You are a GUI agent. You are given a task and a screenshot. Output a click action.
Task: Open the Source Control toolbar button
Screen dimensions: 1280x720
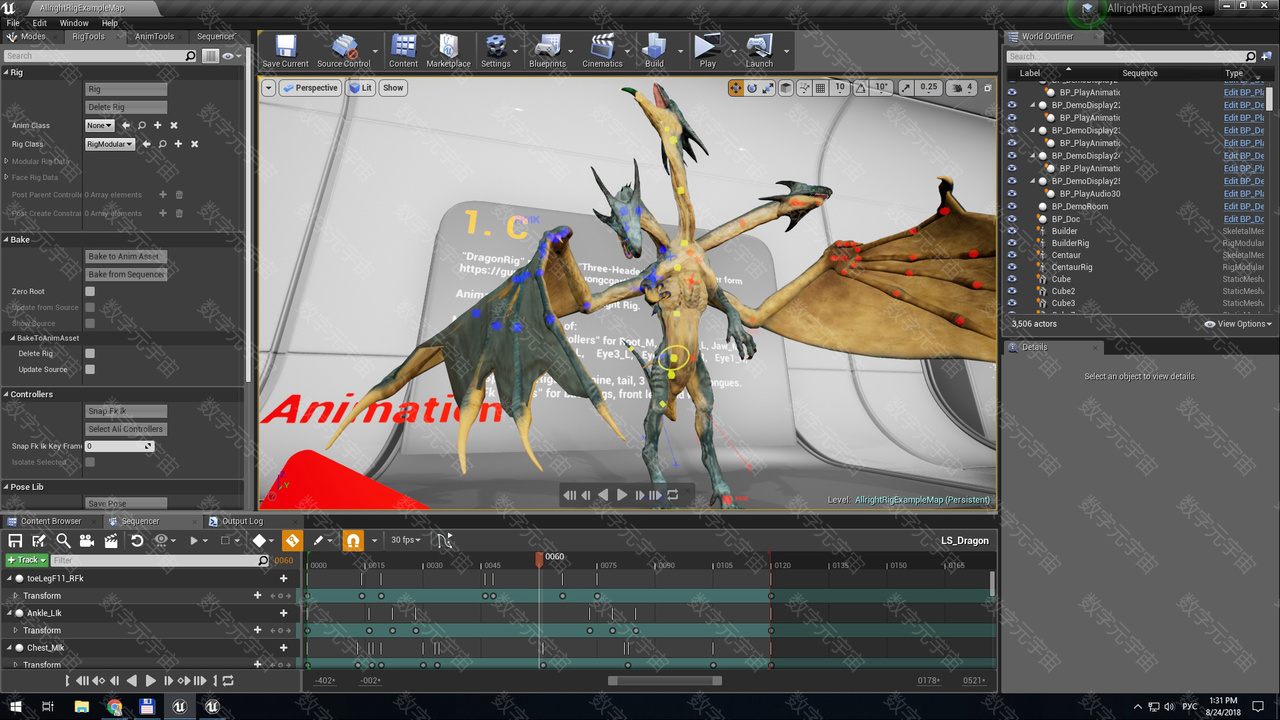tap(344, 51)
